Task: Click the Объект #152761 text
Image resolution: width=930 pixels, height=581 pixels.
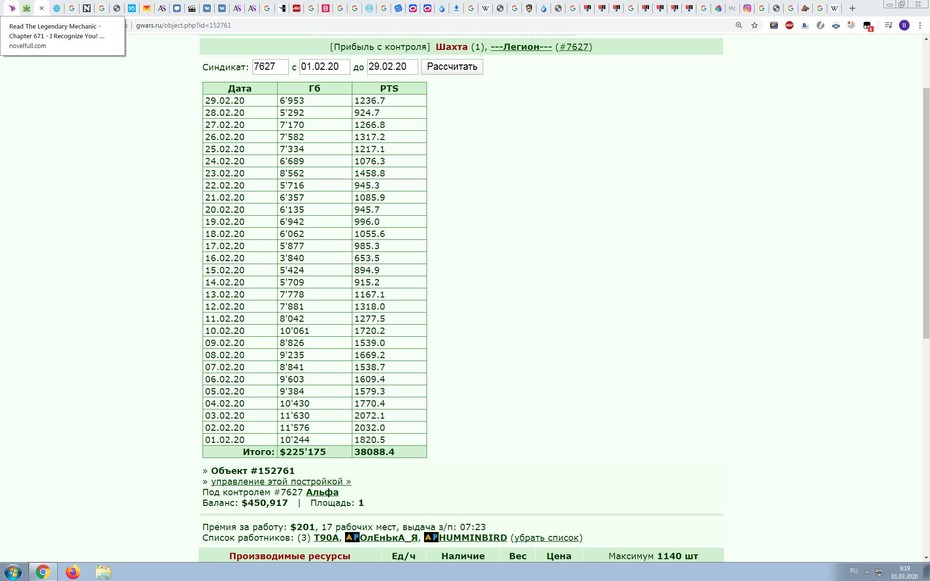Action: (253, 471)
